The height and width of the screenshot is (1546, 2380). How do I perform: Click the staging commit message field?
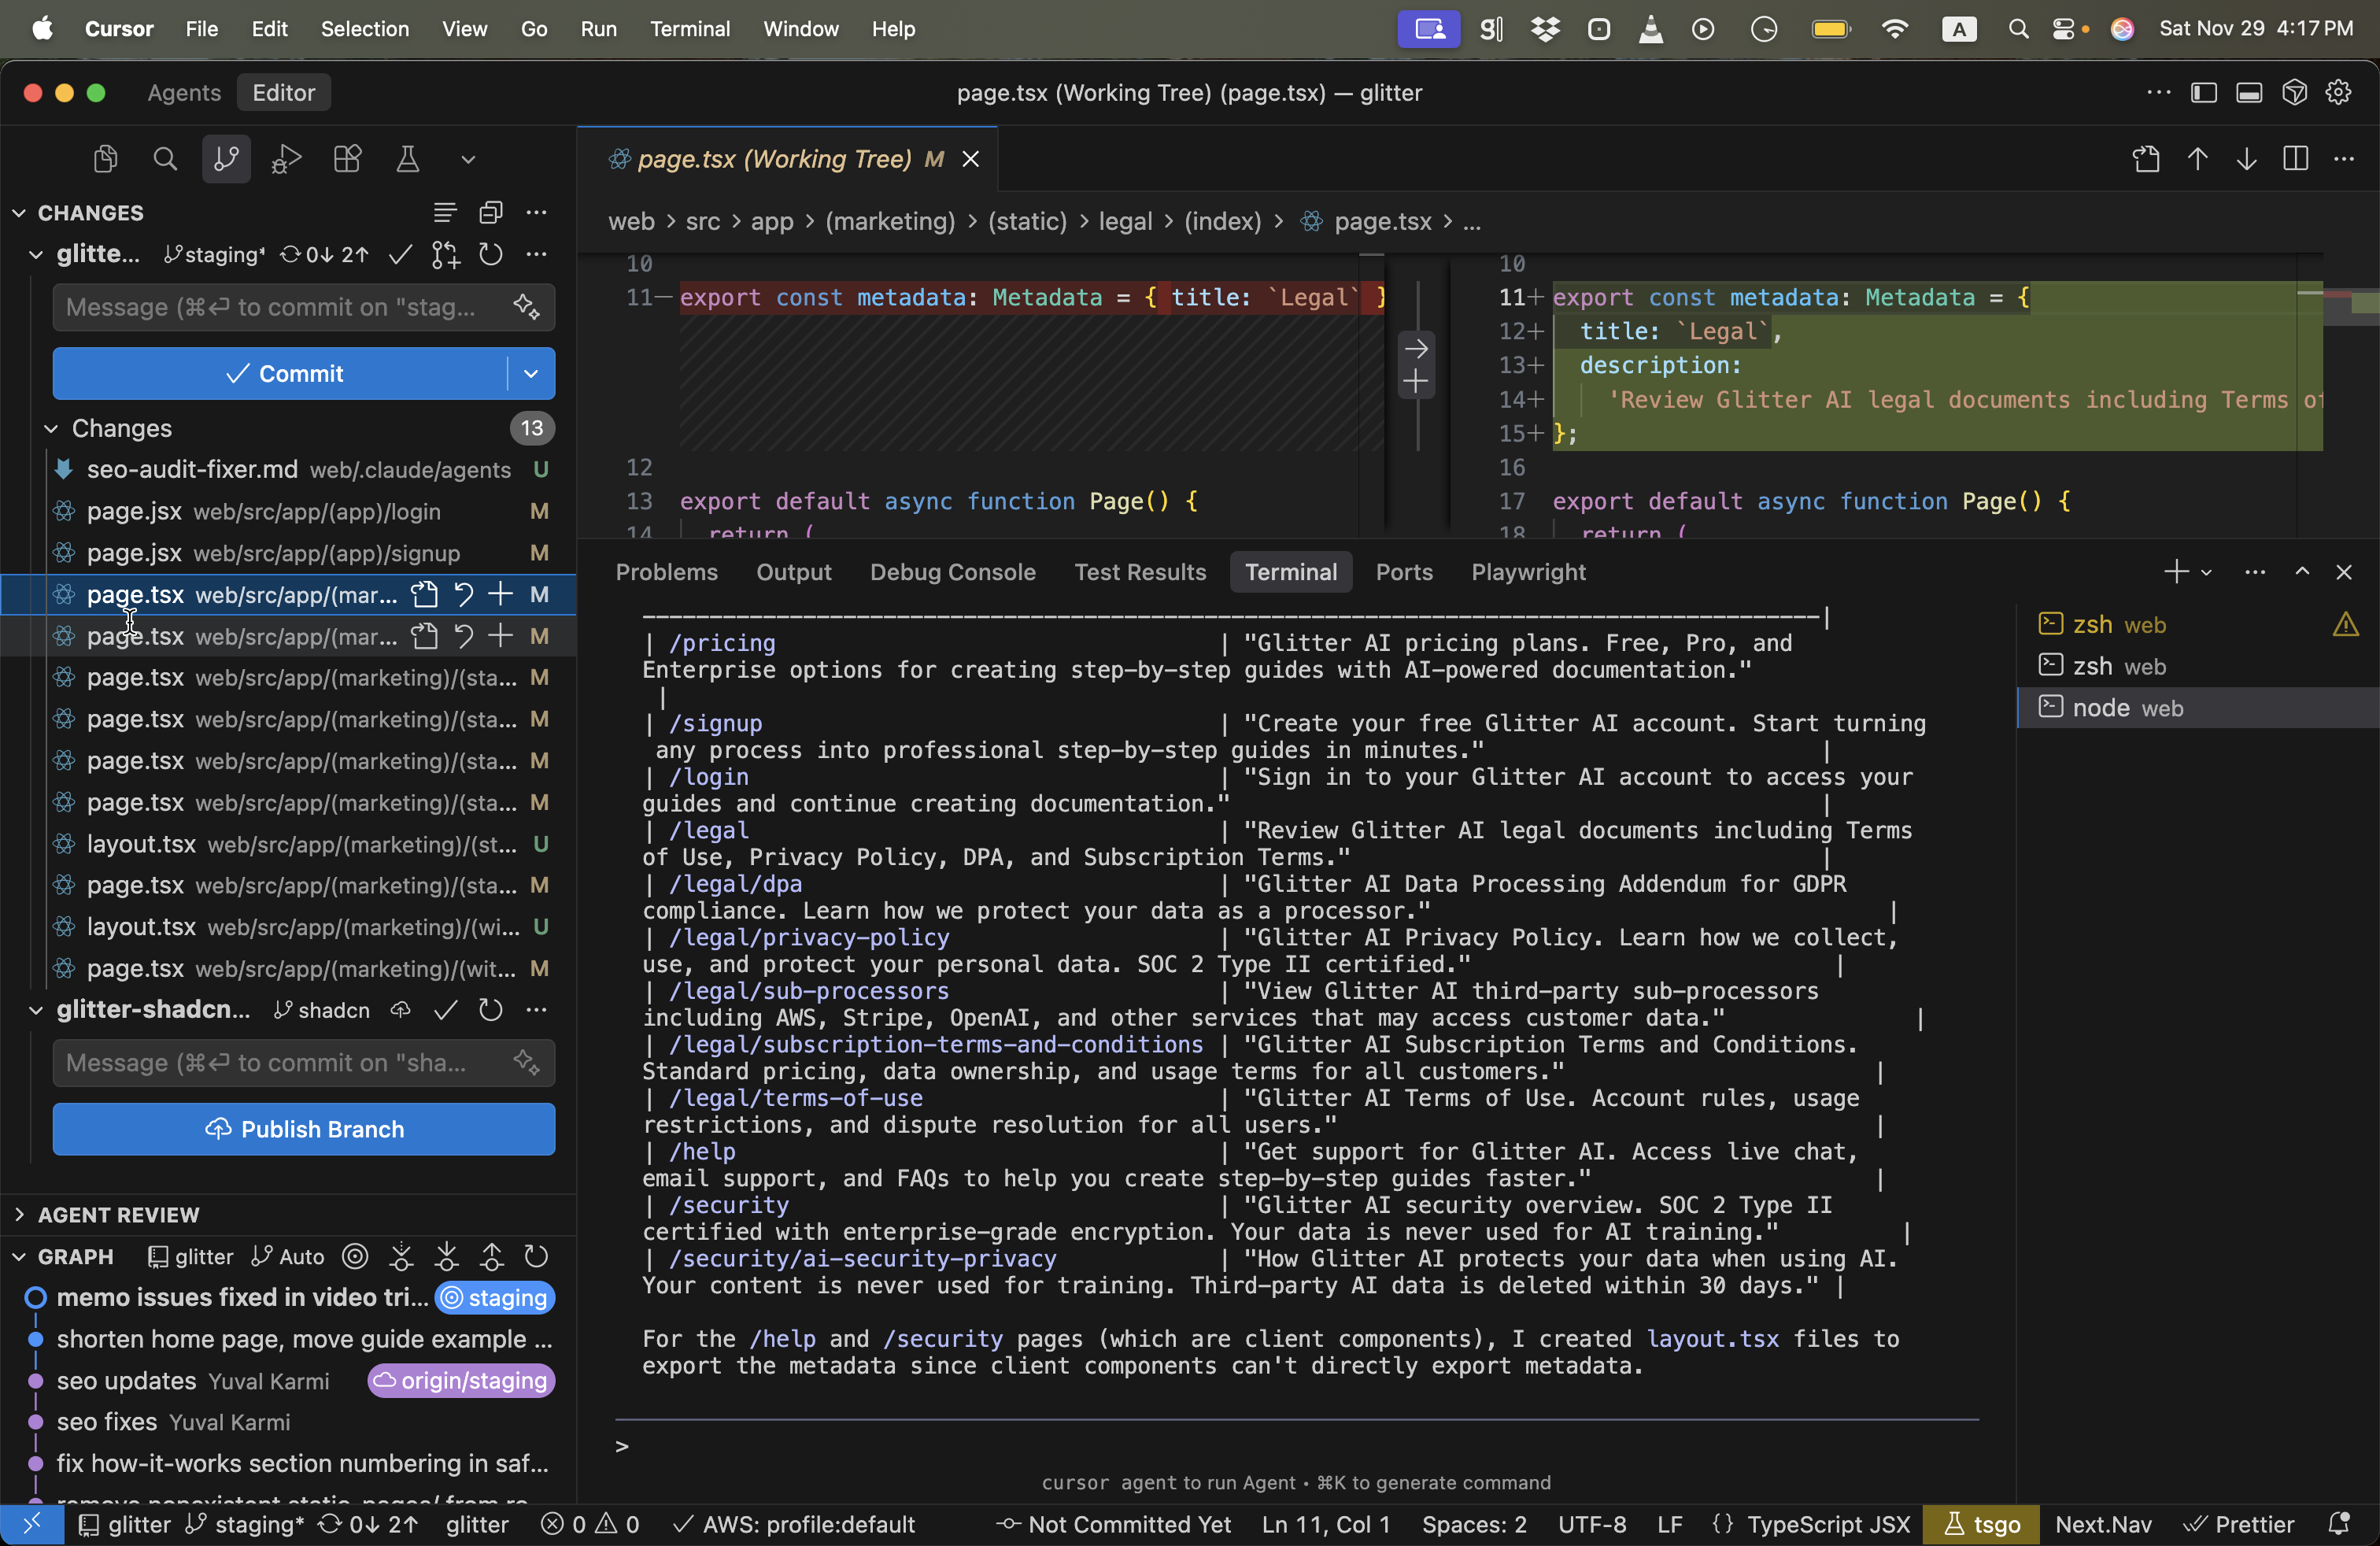point(280,307)
